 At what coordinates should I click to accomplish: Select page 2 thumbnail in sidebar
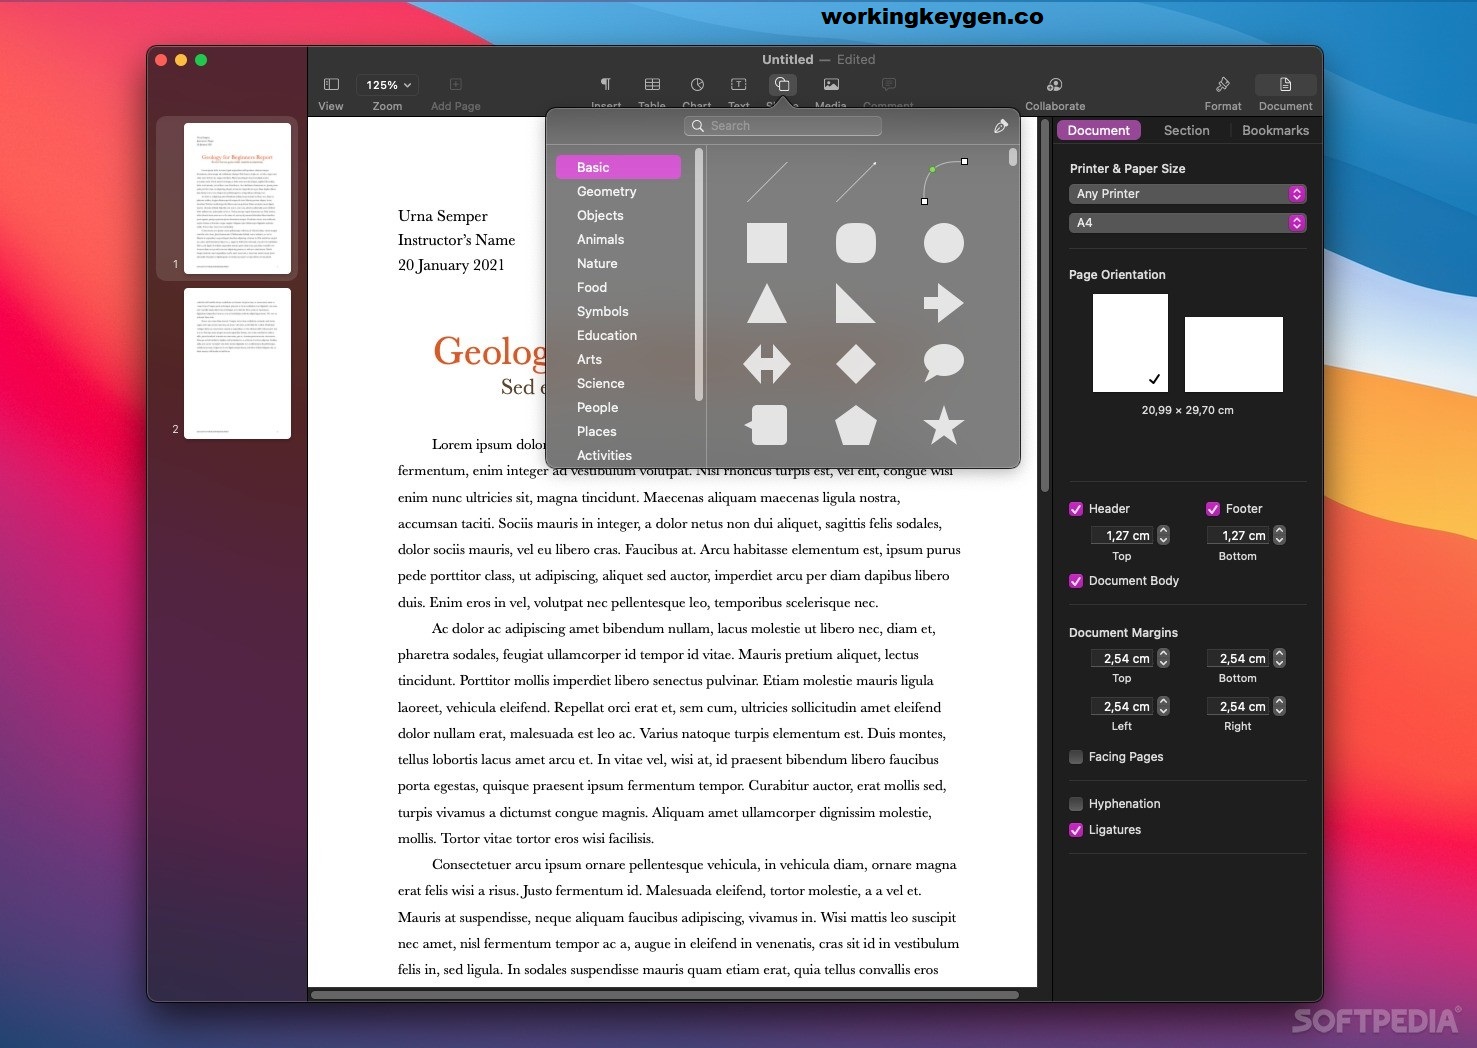click(x=237, y=363)
